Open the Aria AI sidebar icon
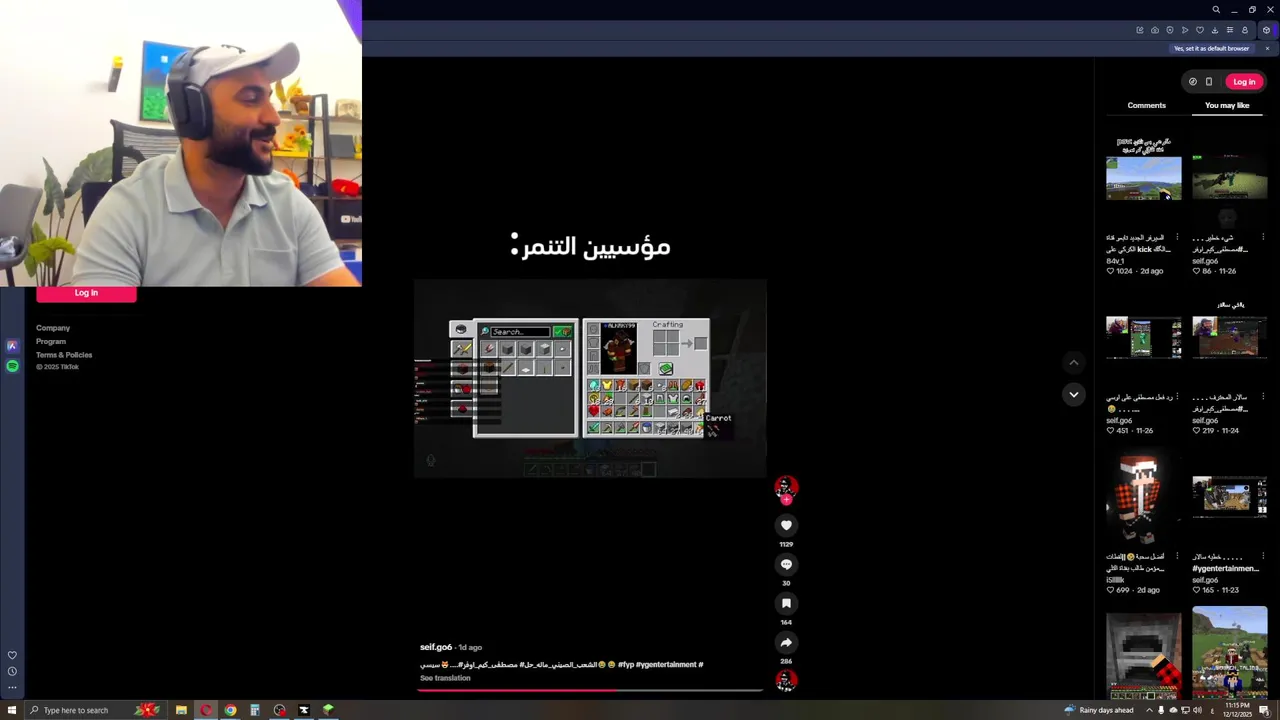Image resolution: width=1280 pixels, height=720 pixels. pos(12,345)
